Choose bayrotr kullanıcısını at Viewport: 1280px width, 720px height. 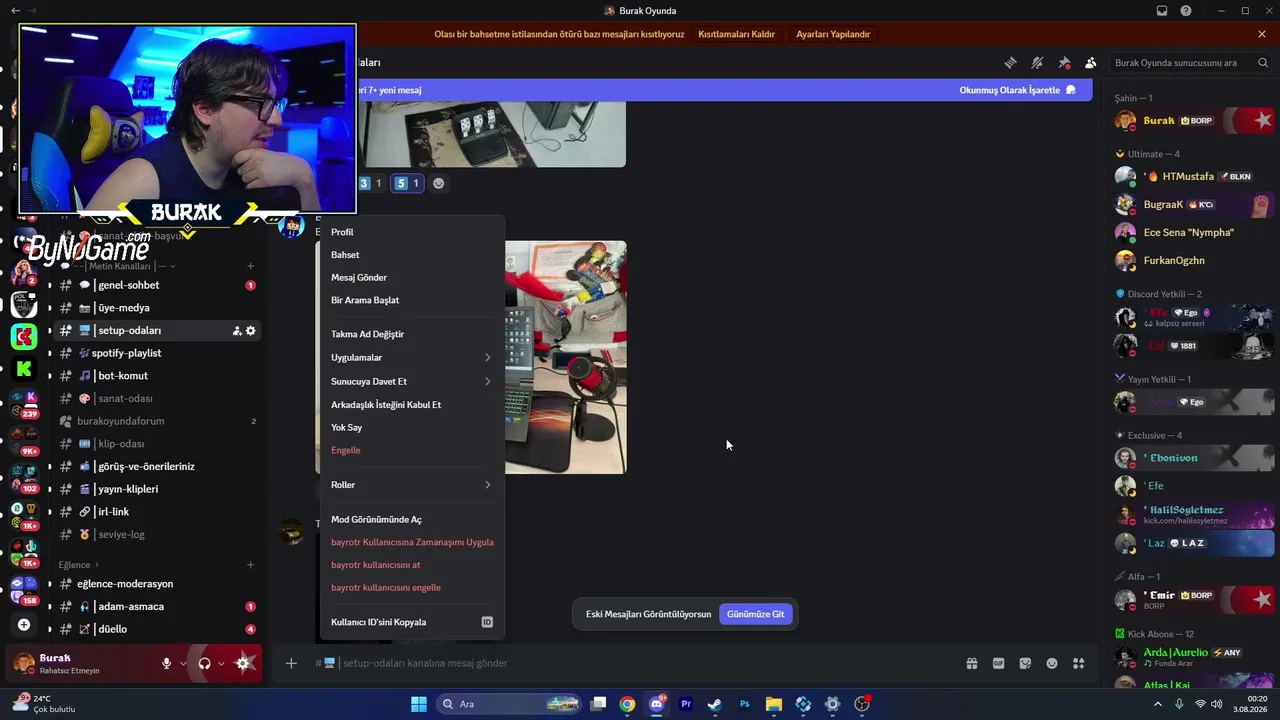click(411, 565)
